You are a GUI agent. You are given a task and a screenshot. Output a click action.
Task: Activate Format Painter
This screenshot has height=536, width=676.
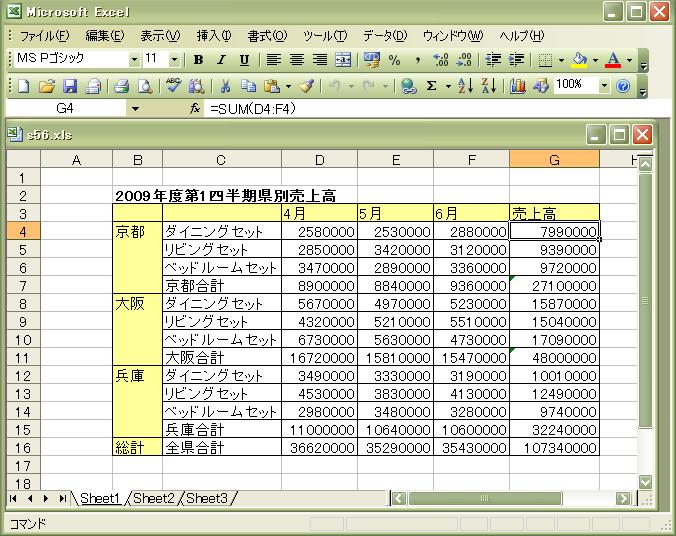(307, 86)
